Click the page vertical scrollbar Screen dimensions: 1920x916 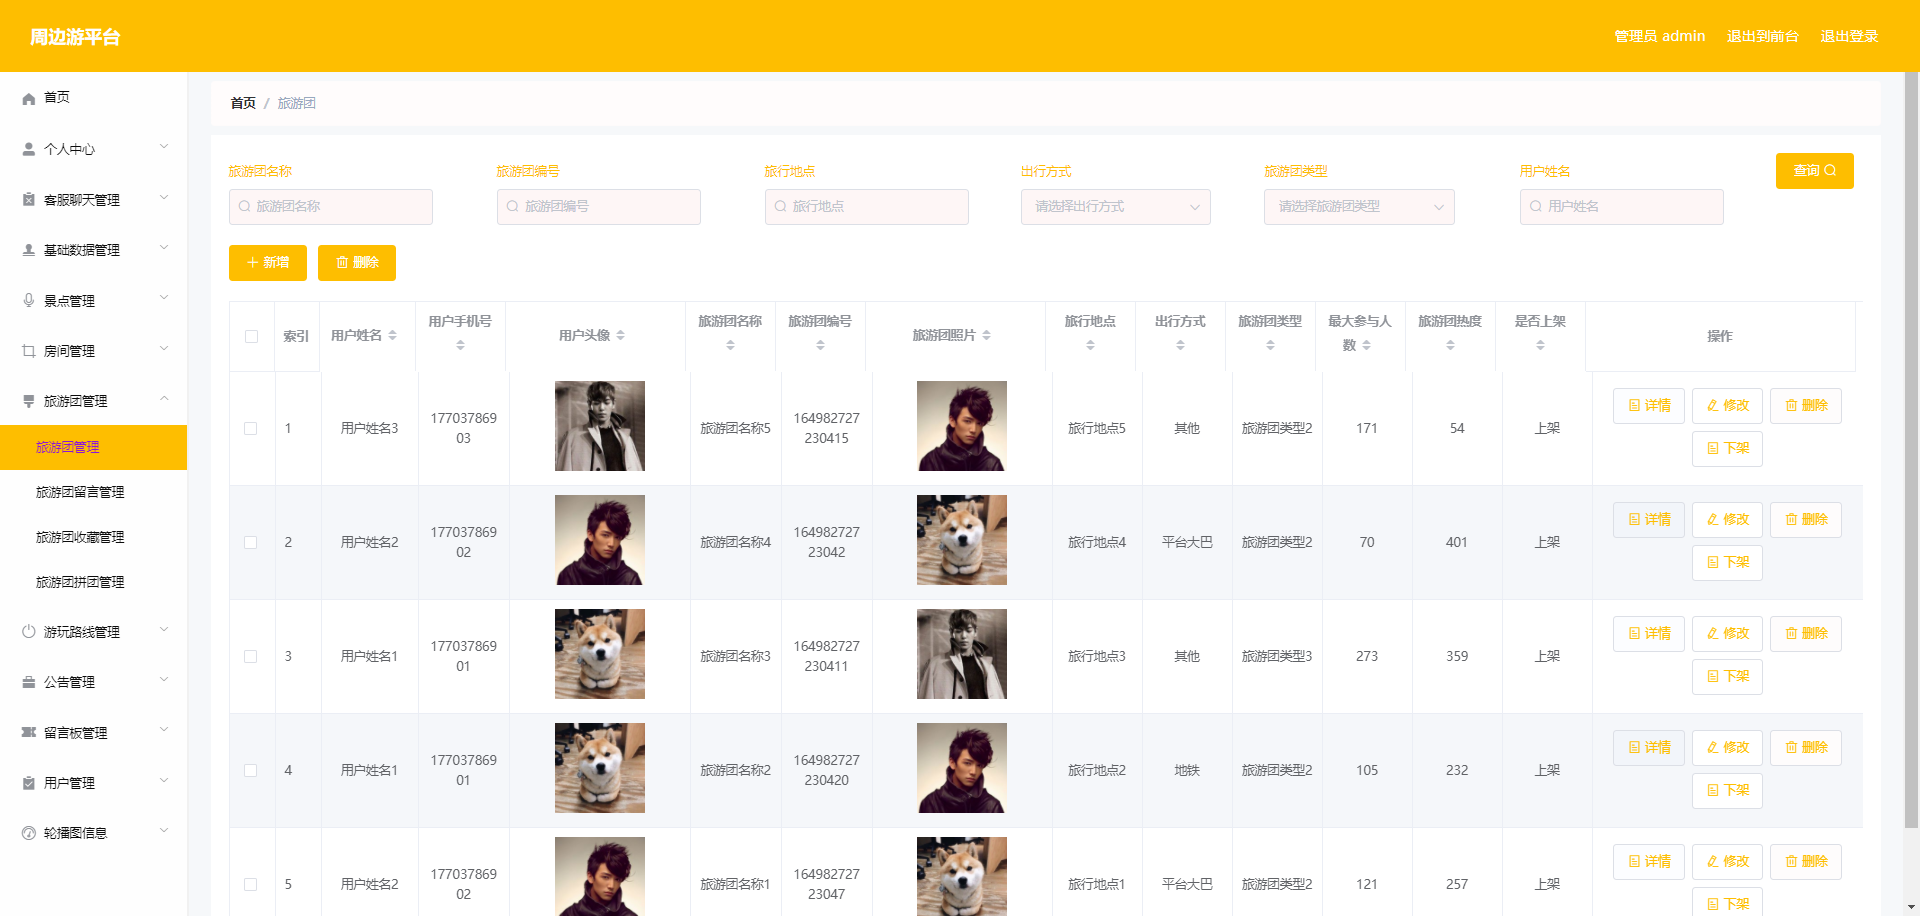click(1911, 450)
